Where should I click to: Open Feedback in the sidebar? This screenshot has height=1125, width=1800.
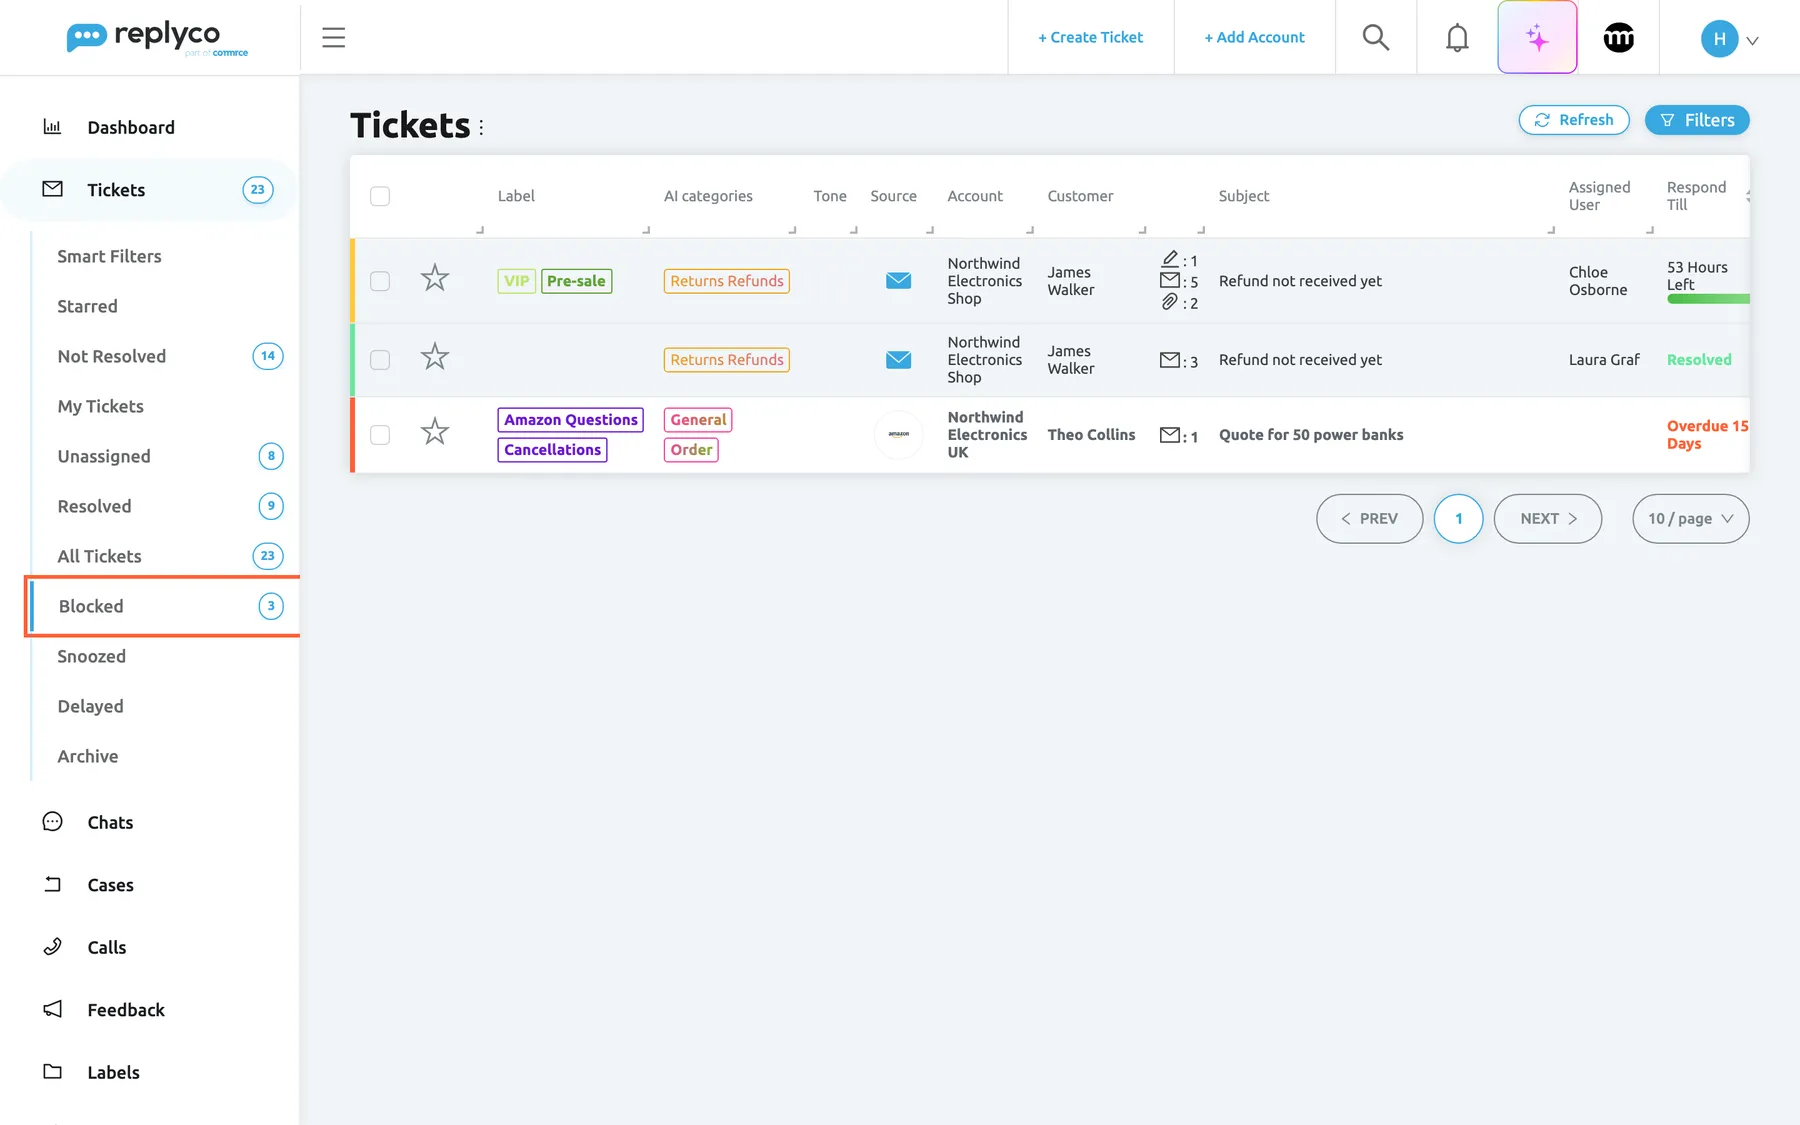pyautogui.click(x=126, y=1010)
